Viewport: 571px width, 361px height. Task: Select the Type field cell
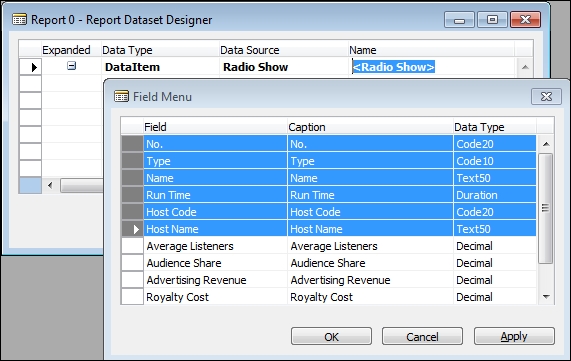pos(215,161)
